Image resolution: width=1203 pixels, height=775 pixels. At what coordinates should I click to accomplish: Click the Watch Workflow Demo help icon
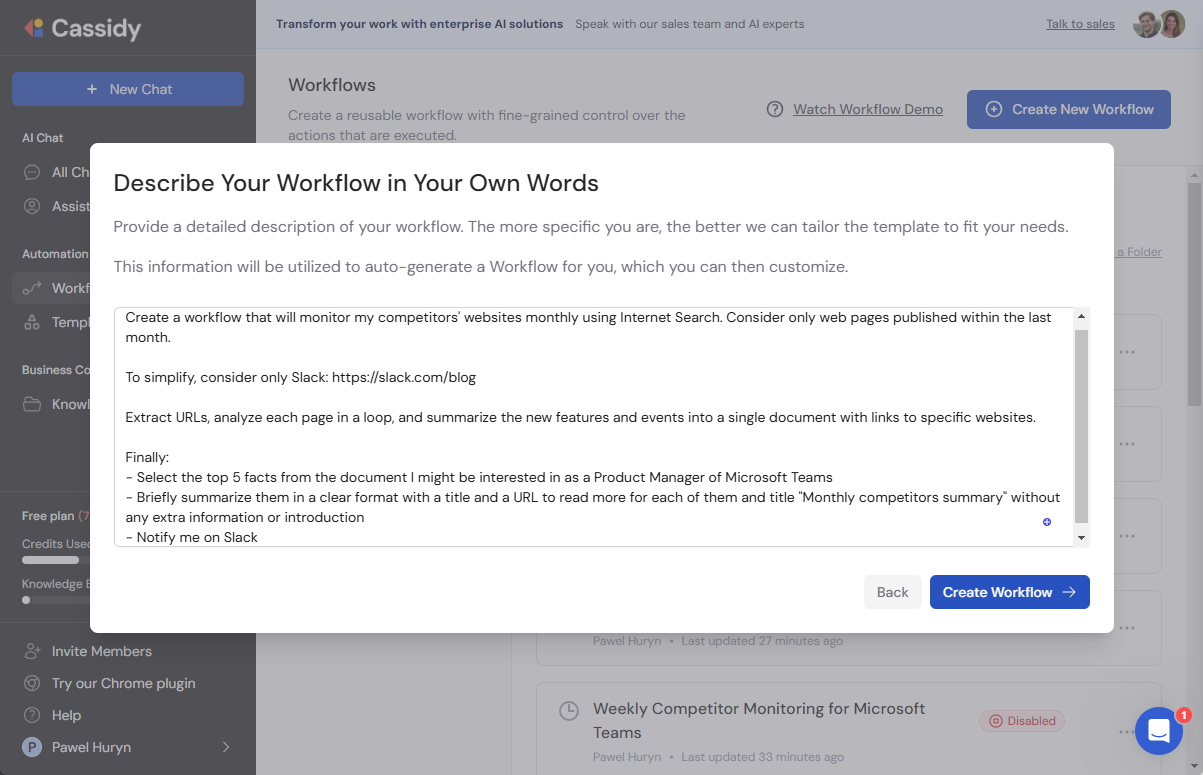click(775, 109)
